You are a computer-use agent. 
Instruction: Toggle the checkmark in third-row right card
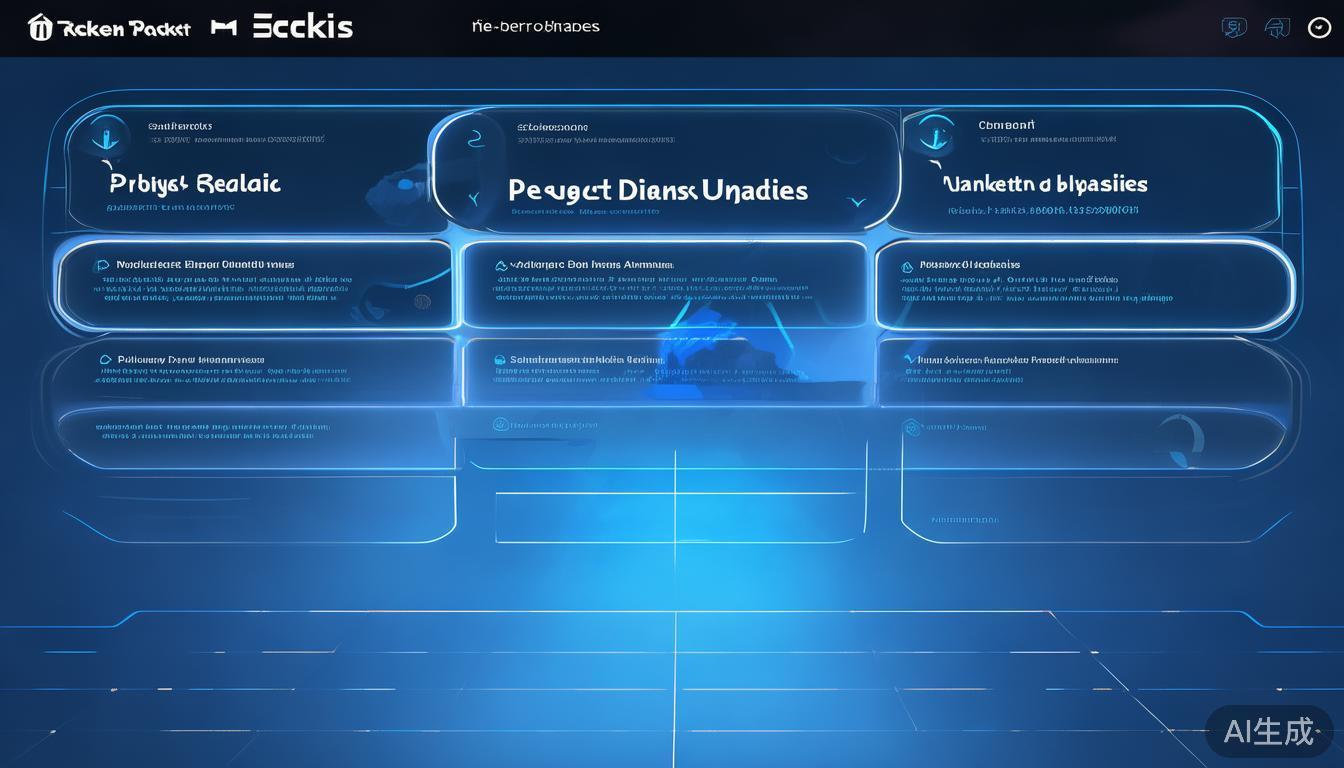click(908, 358)
